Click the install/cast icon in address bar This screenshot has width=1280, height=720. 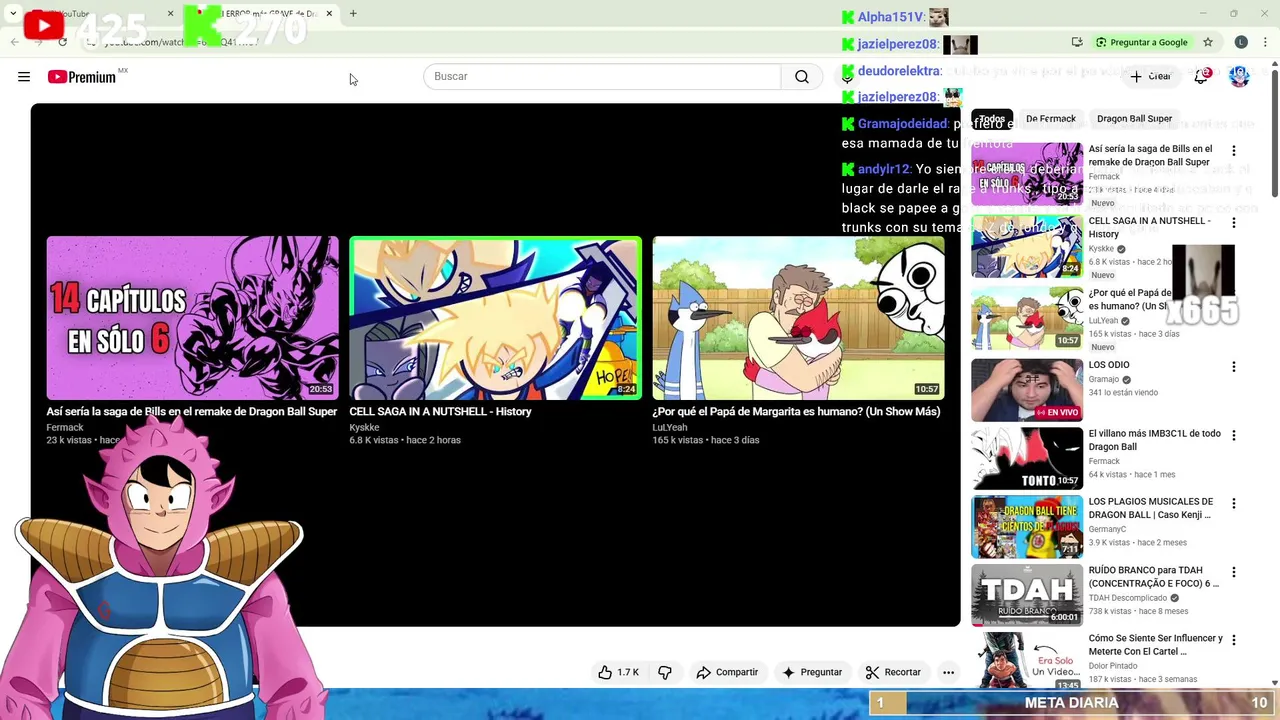pyautogui.click(x=1077, y=42)
